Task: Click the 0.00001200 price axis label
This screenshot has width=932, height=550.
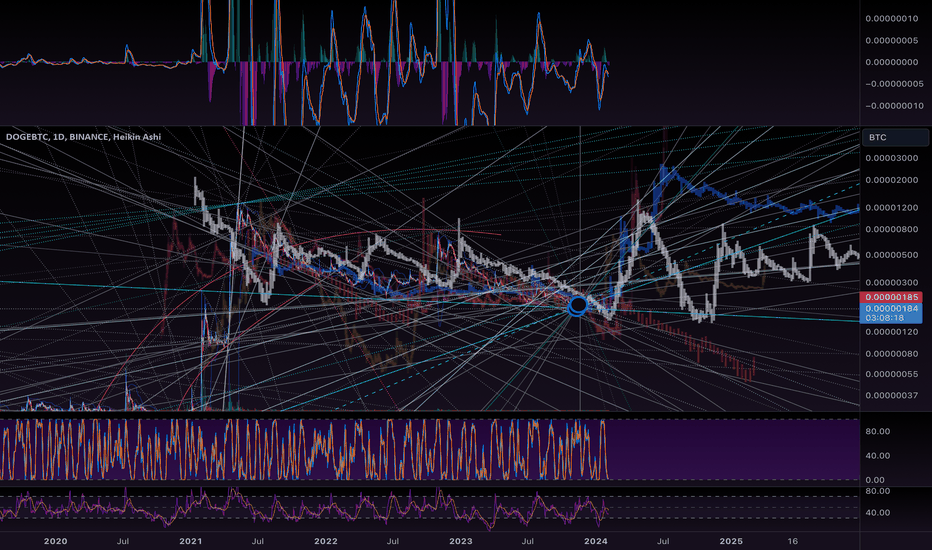Action: (x=892, y=208)
